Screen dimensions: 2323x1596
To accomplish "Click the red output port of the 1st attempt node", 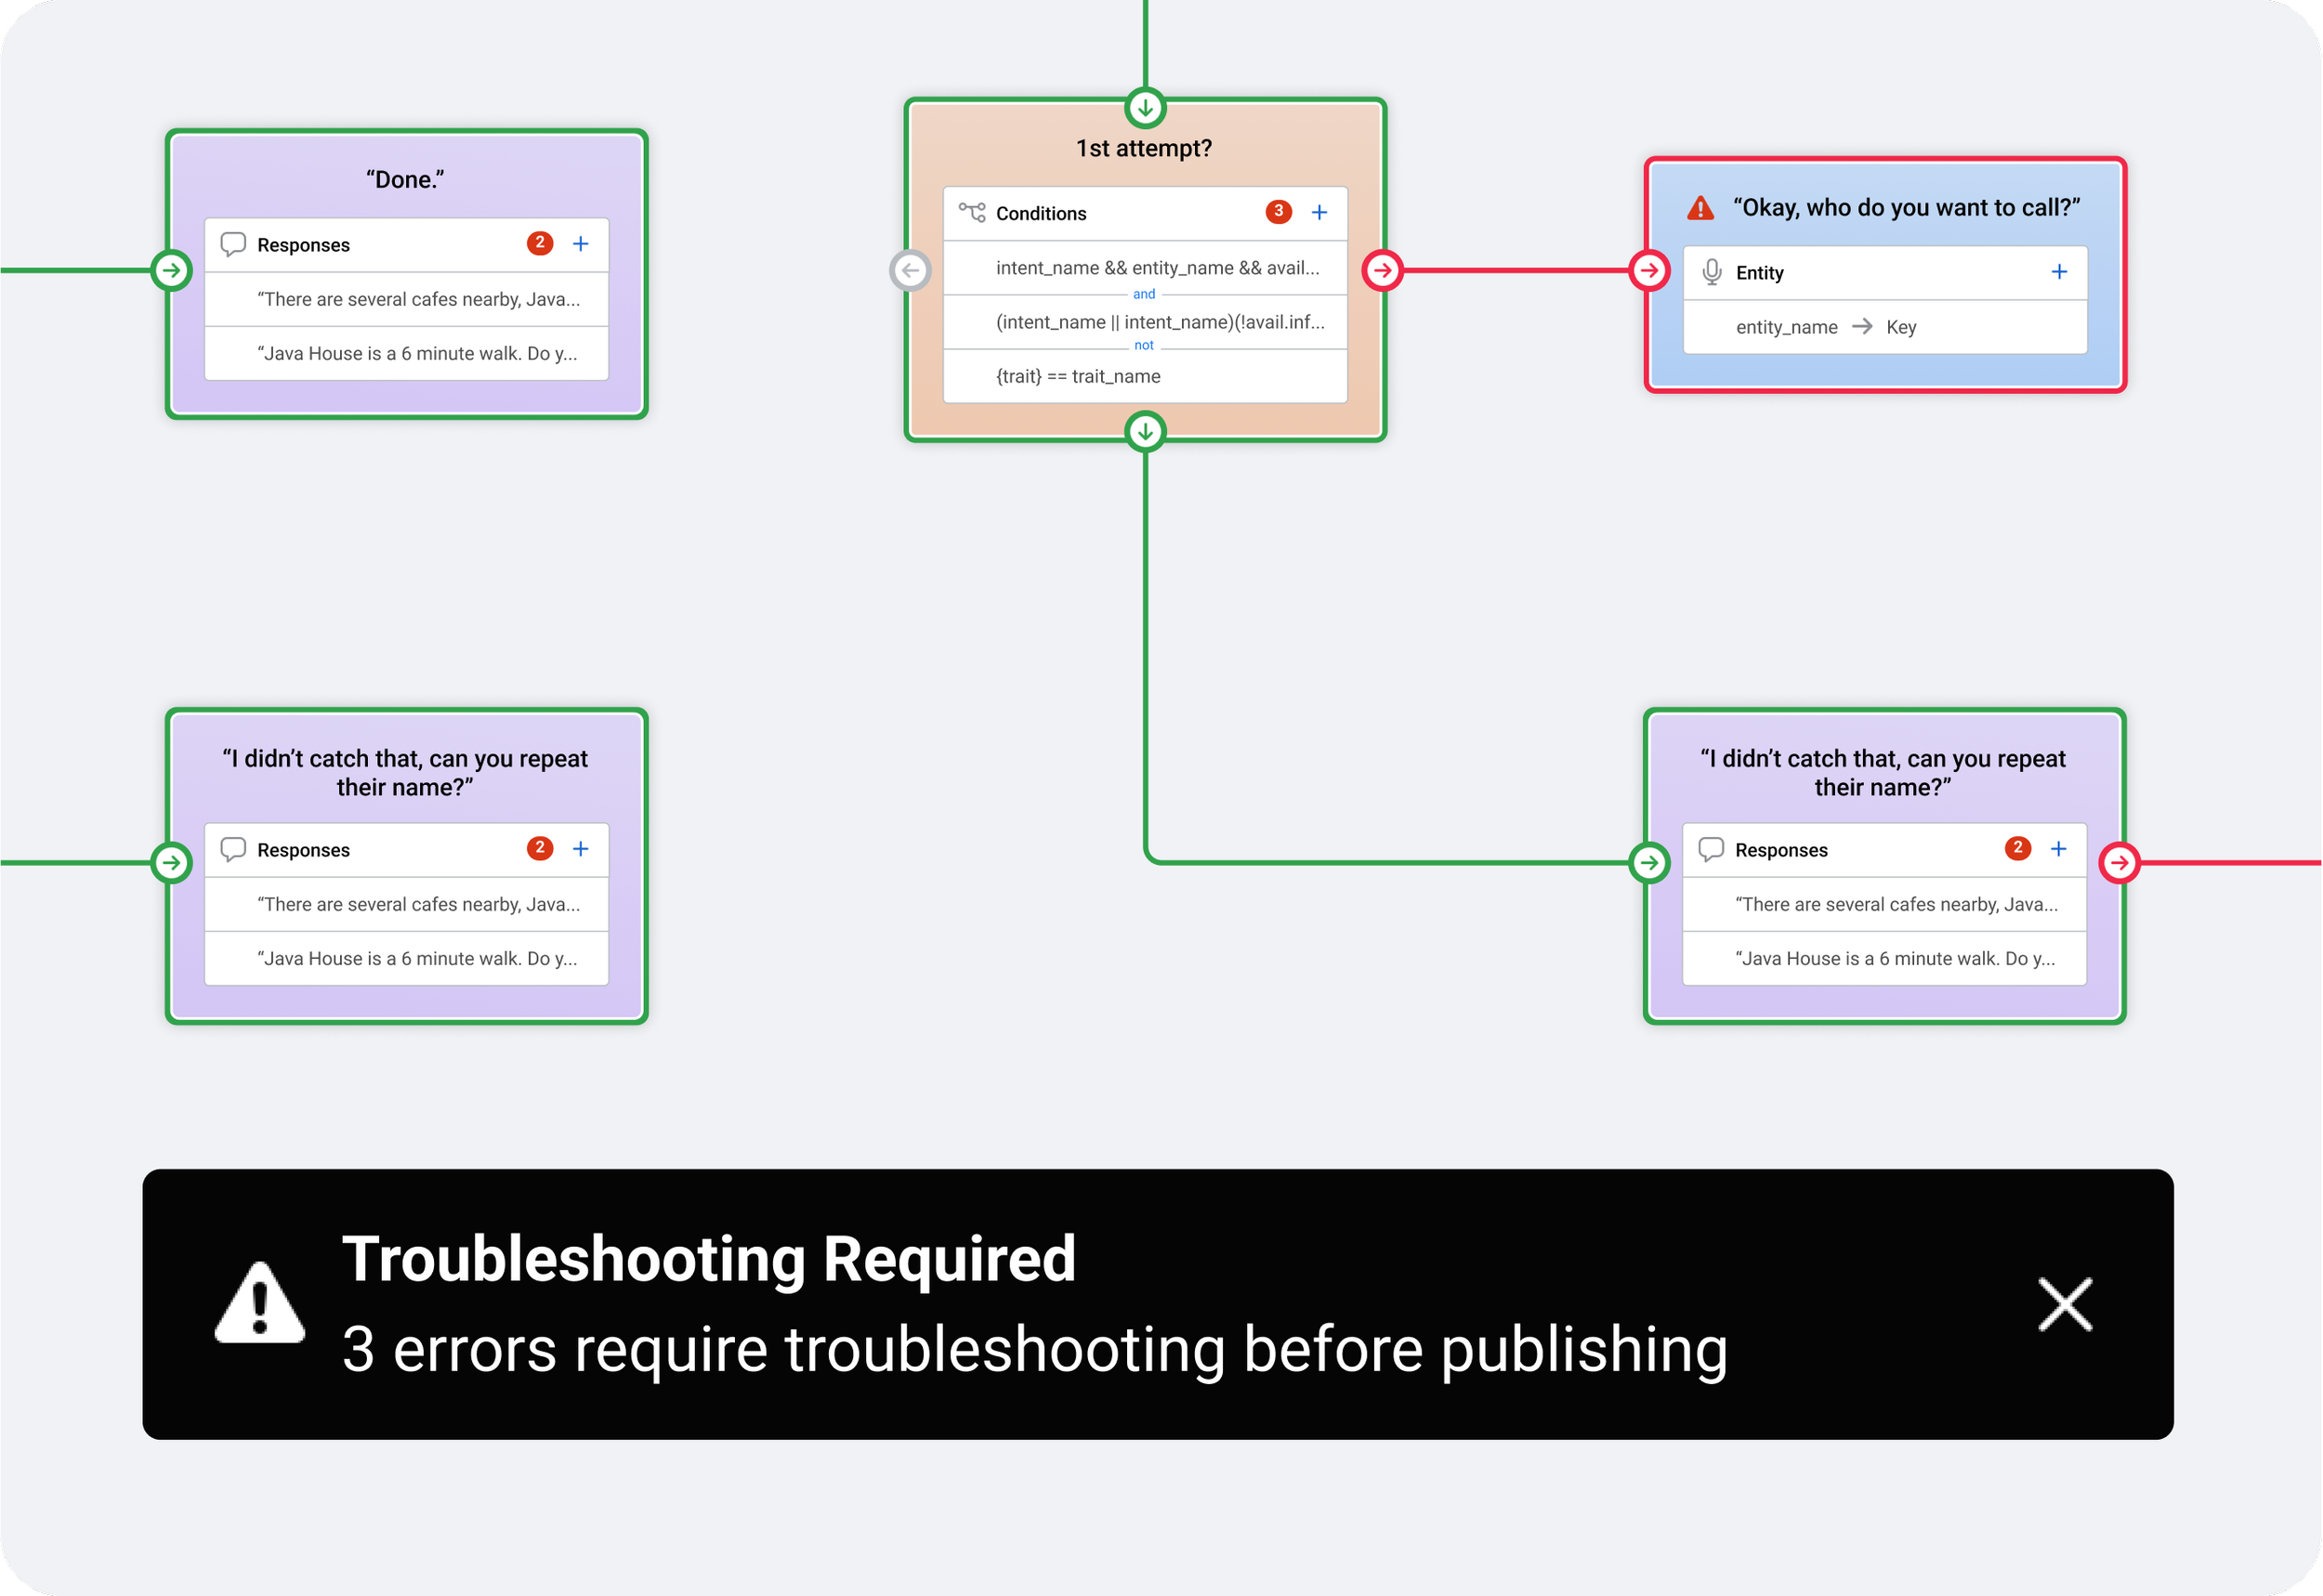I will 1383,270.
